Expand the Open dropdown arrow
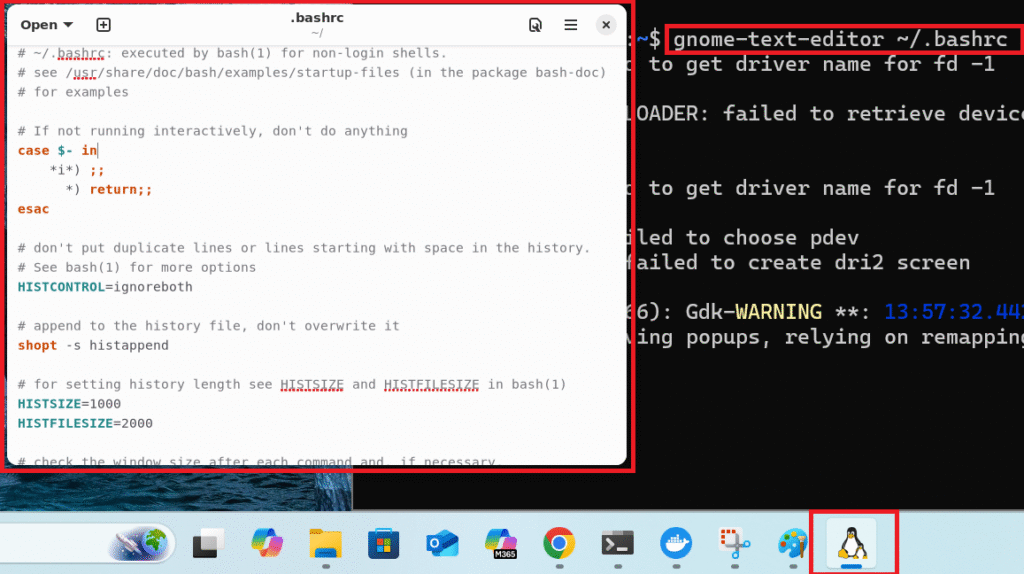The height and width of the screenshot is (574, 1024). click(x=69, y=25)
